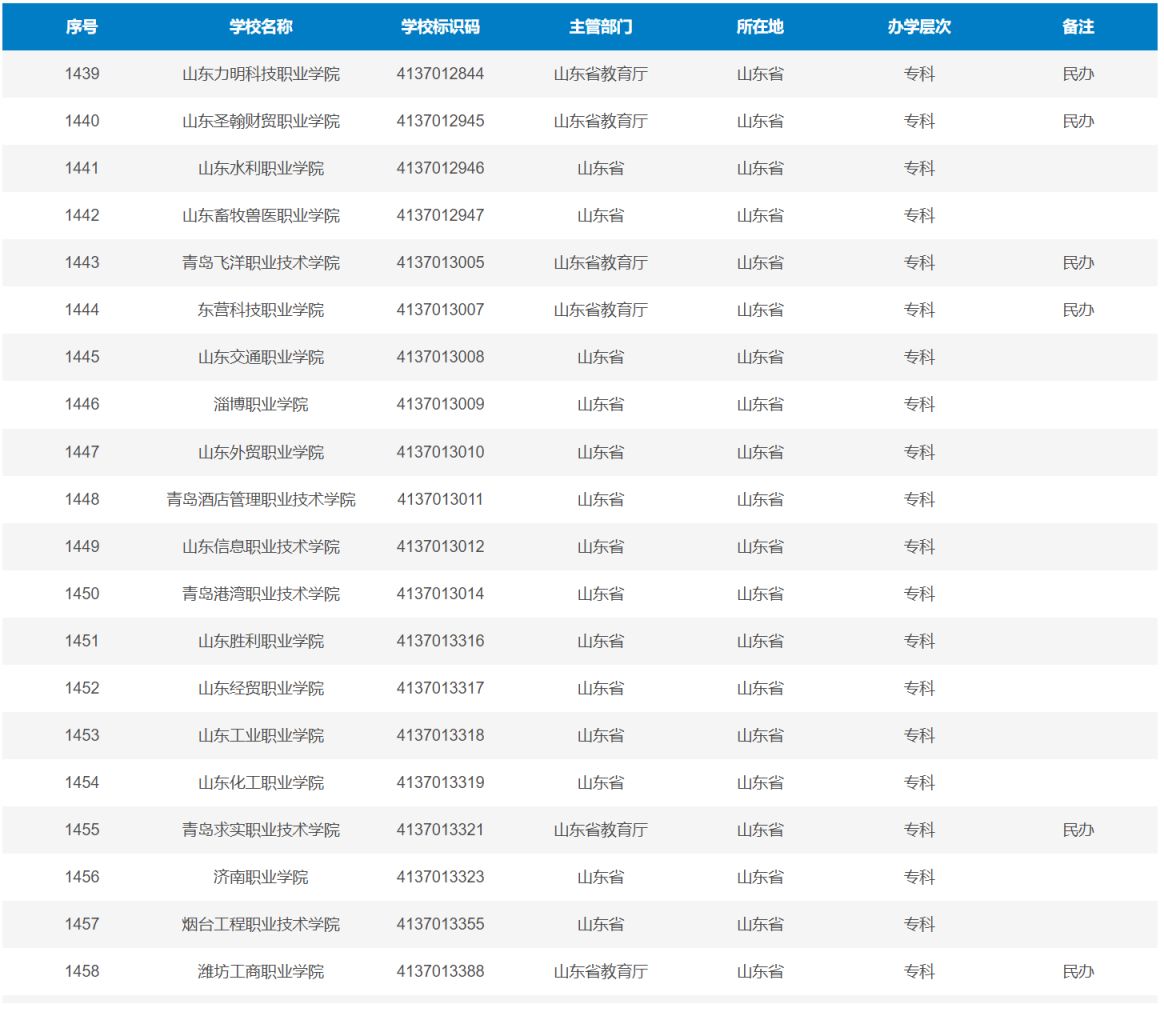Click school code 4137013355
Viewport: 1164px width, 1012px height.
coord(440,924)
